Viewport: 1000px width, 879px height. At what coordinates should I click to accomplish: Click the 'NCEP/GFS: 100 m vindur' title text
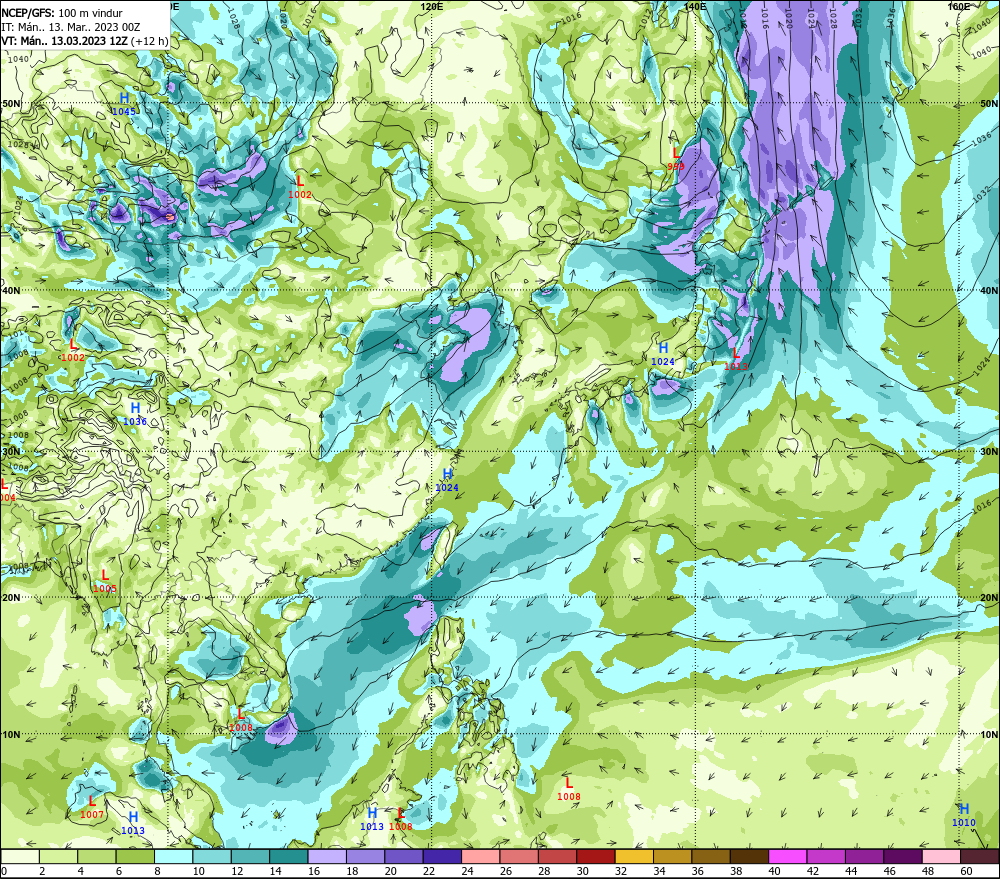tap(62, 13)
